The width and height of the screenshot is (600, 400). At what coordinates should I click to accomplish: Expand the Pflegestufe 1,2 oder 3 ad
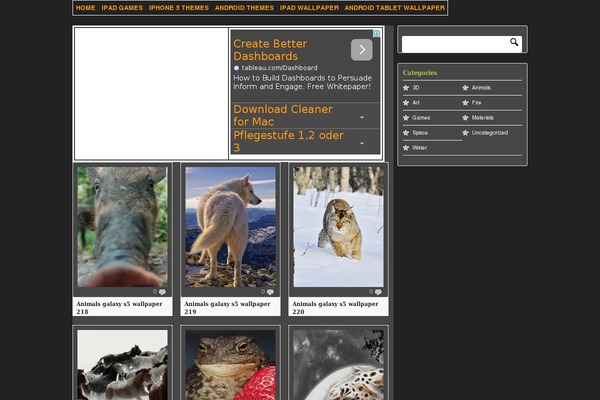coord(362,143)
